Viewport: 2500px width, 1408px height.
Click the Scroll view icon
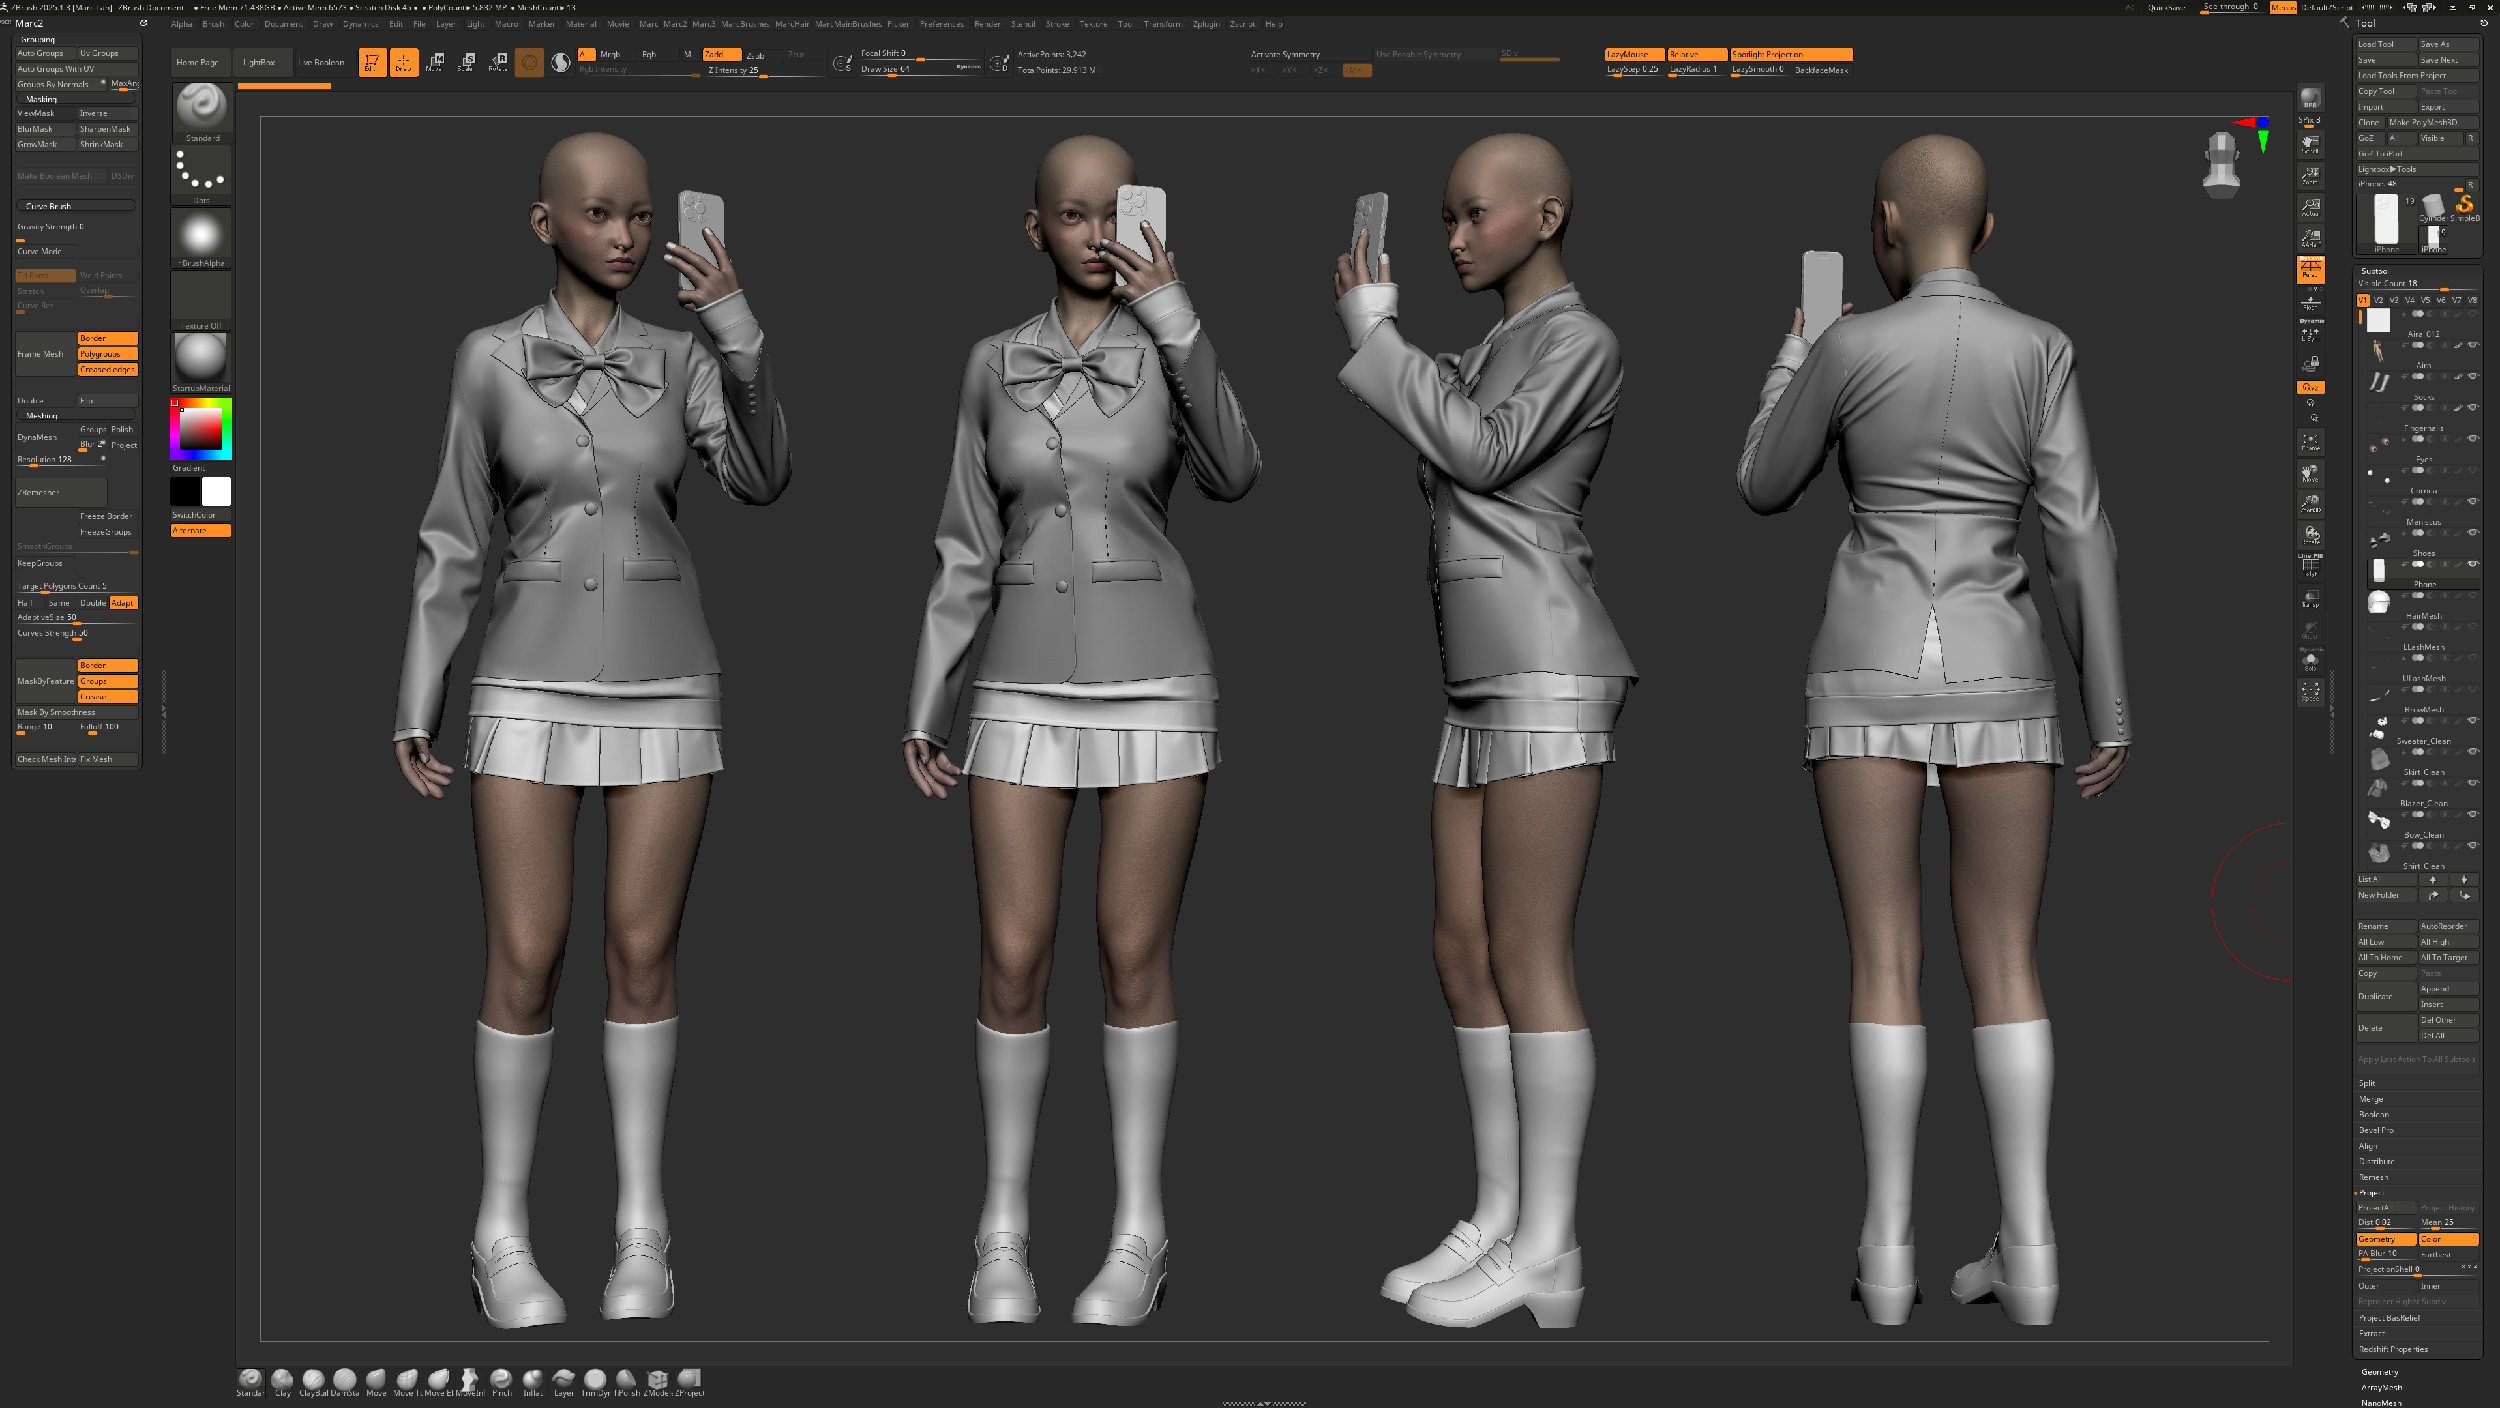pyautogui.click(x=2310, y=145)
